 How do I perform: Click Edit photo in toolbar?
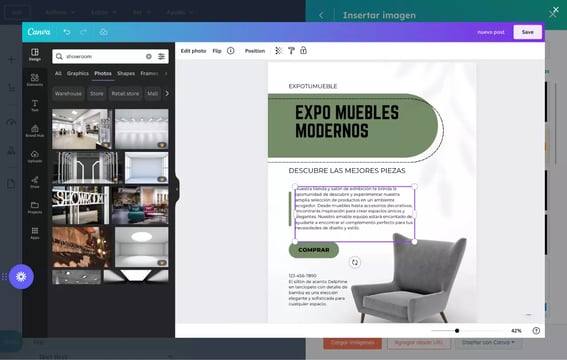point(193,51)
